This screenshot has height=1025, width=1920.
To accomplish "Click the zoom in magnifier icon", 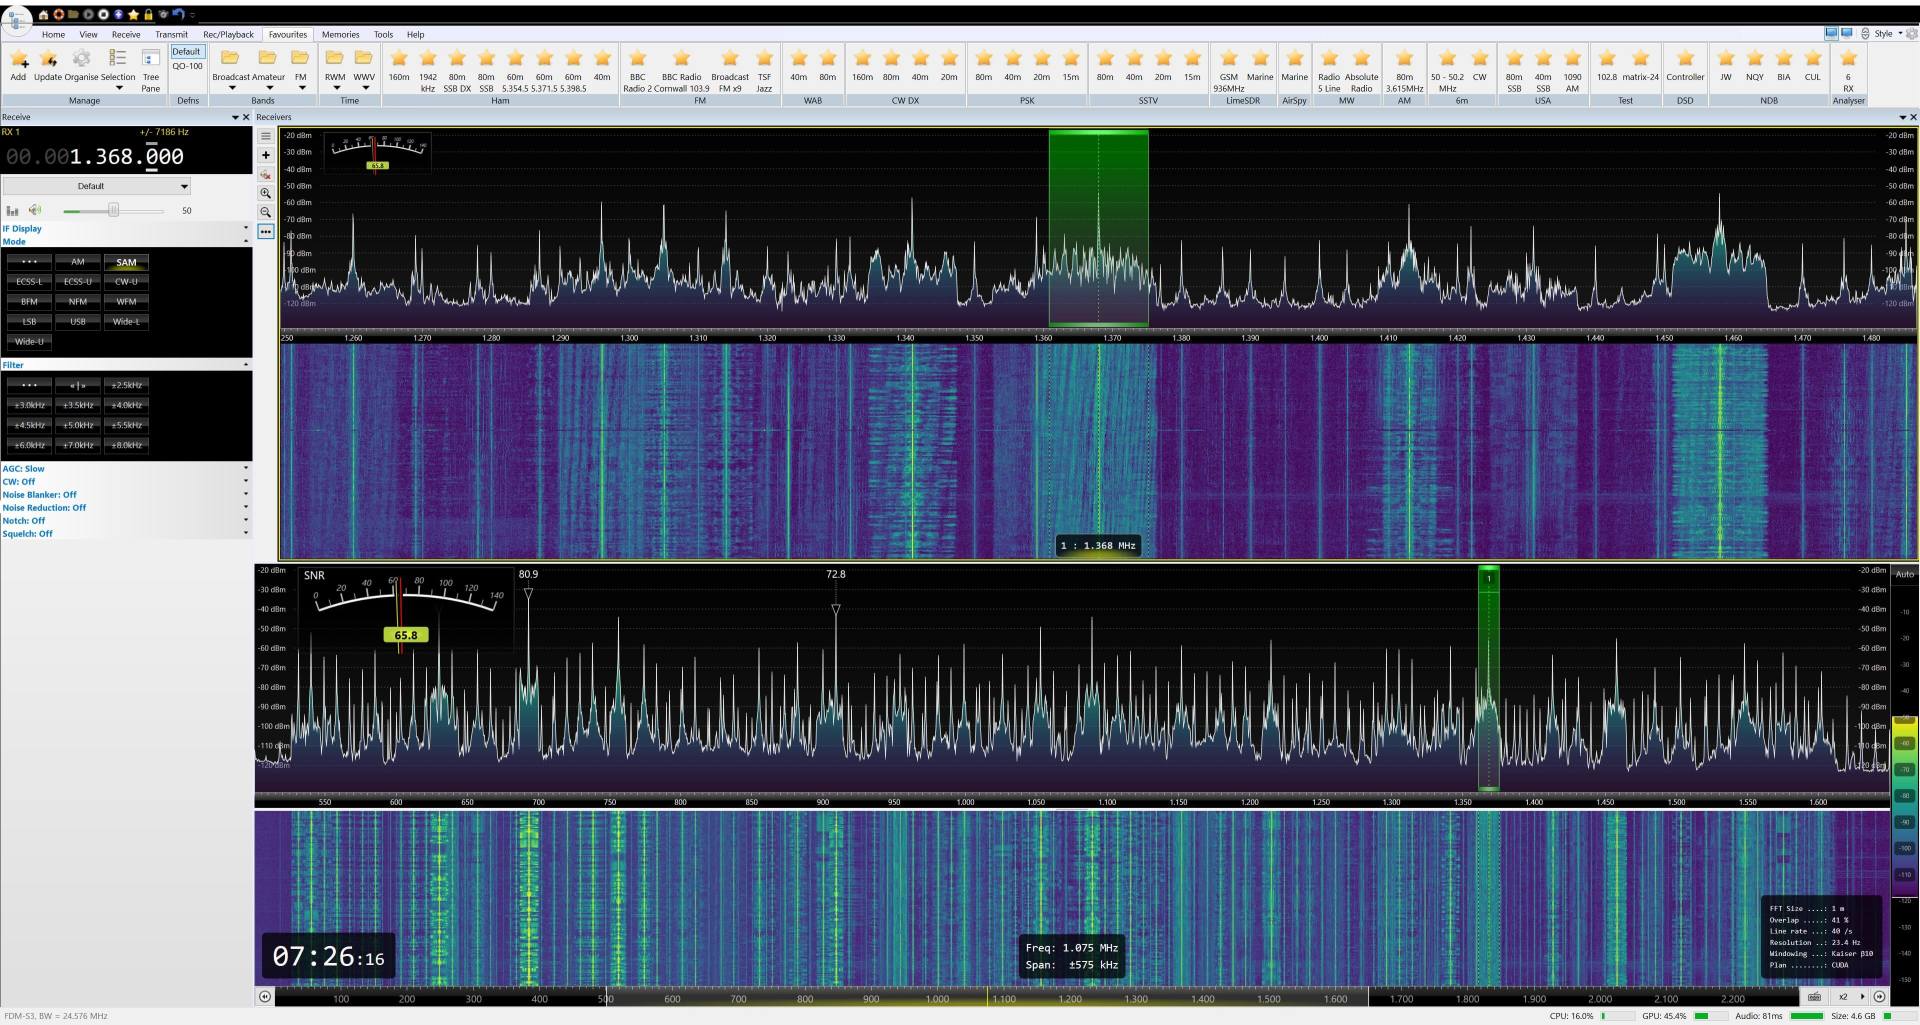I will click(x=266, y=193).
